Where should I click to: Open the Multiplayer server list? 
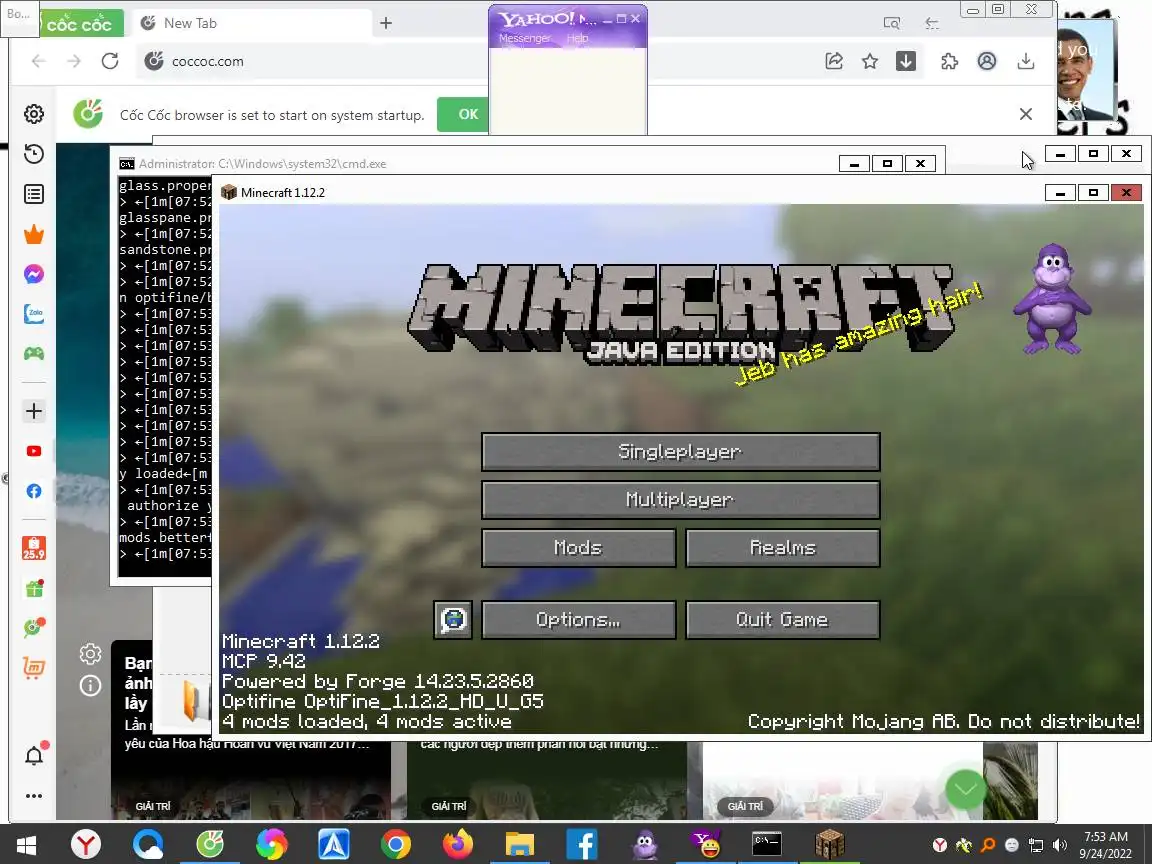point(680,500)
